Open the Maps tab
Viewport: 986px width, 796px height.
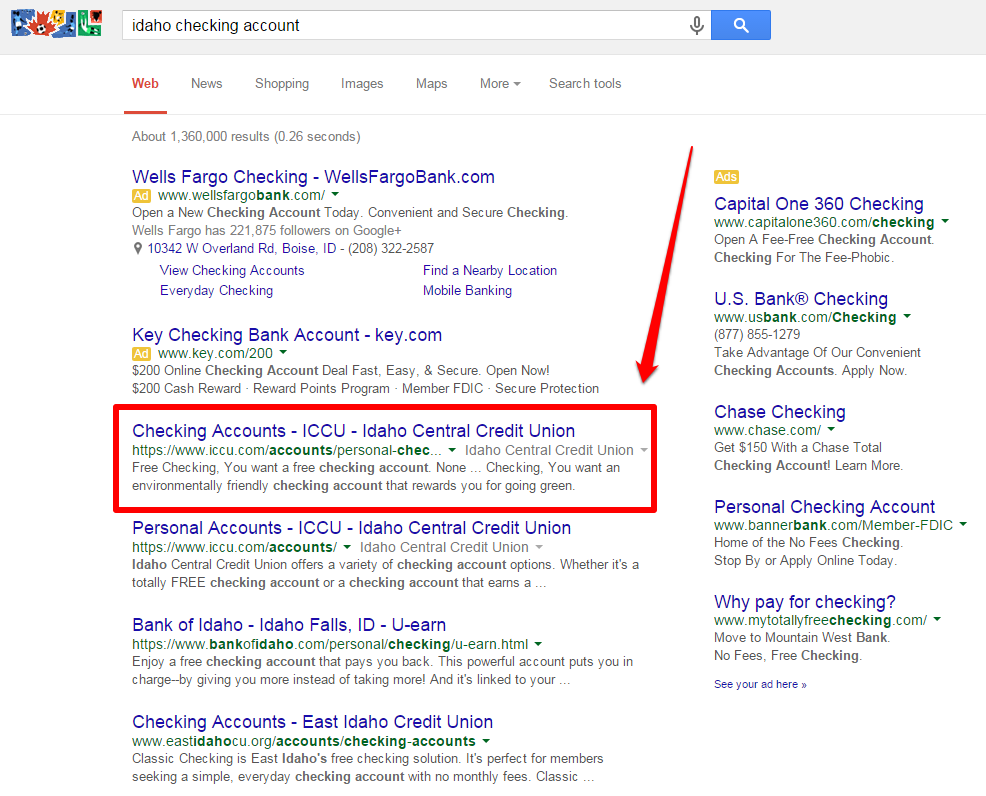(431, 84)
